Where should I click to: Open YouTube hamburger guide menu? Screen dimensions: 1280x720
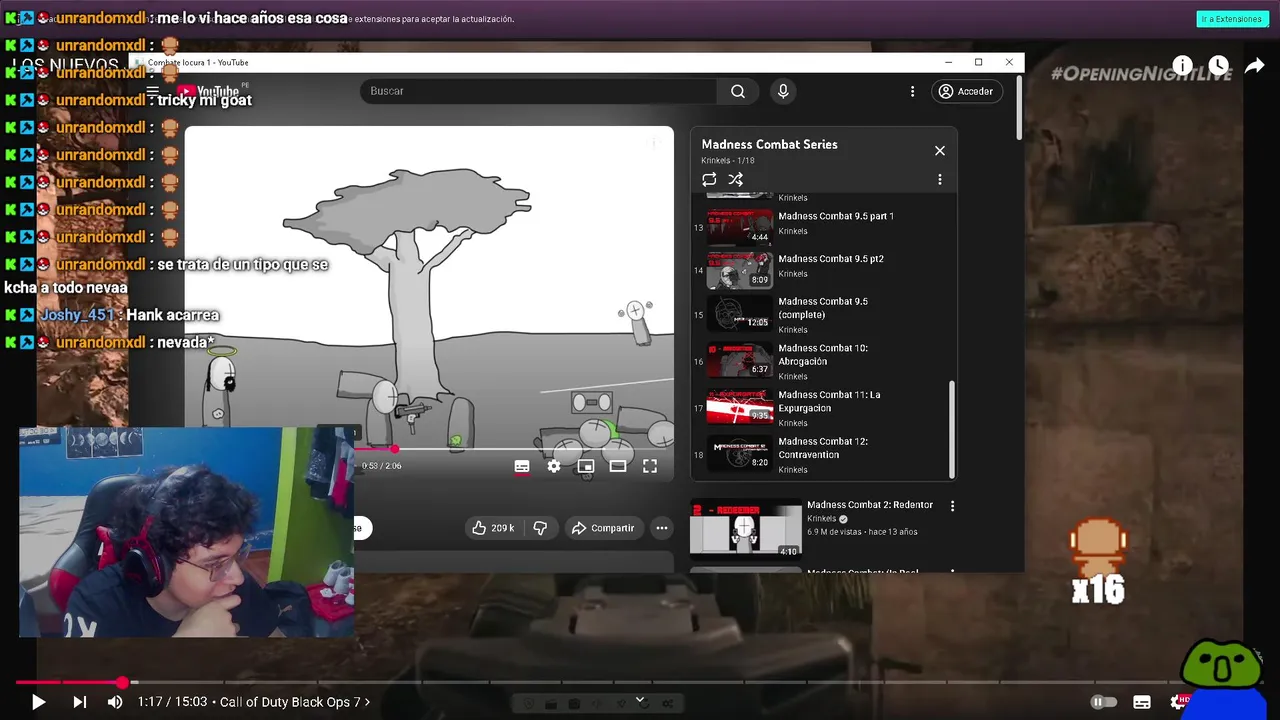click(152, 91)
